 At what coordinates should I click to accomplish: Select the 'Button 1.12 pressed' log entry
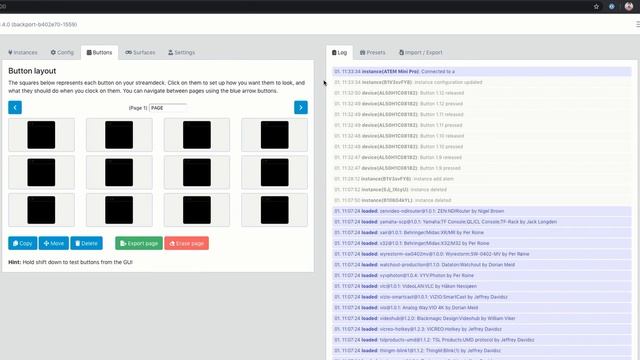[x=482, y=104]
